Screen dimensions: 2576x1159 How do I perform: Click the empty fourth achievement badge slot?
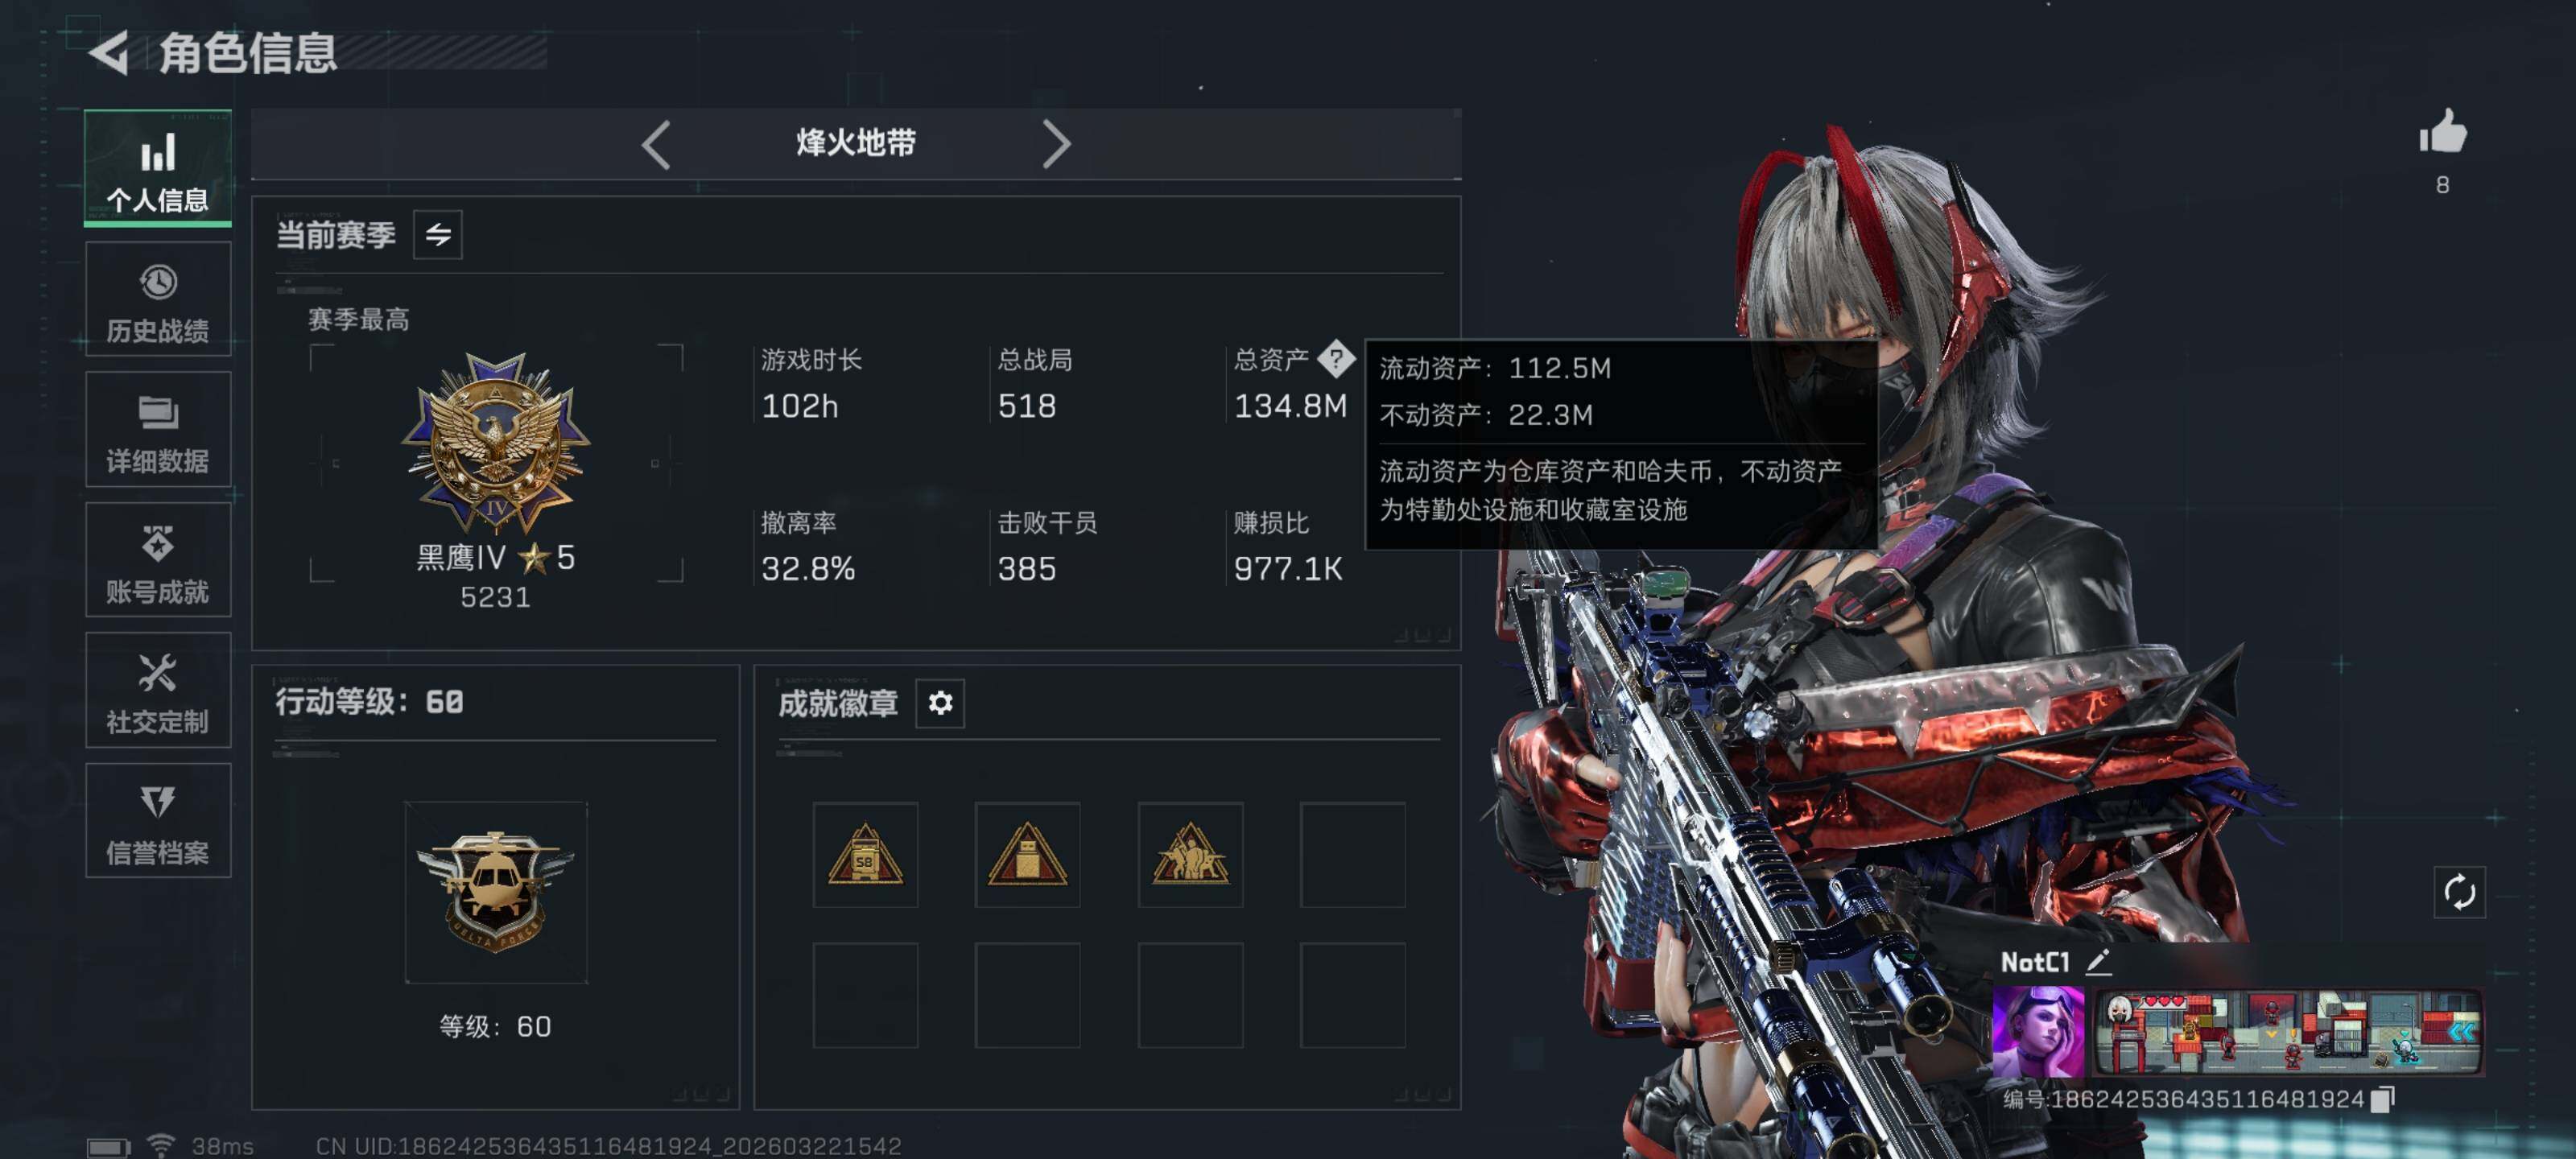[1352, 855]
